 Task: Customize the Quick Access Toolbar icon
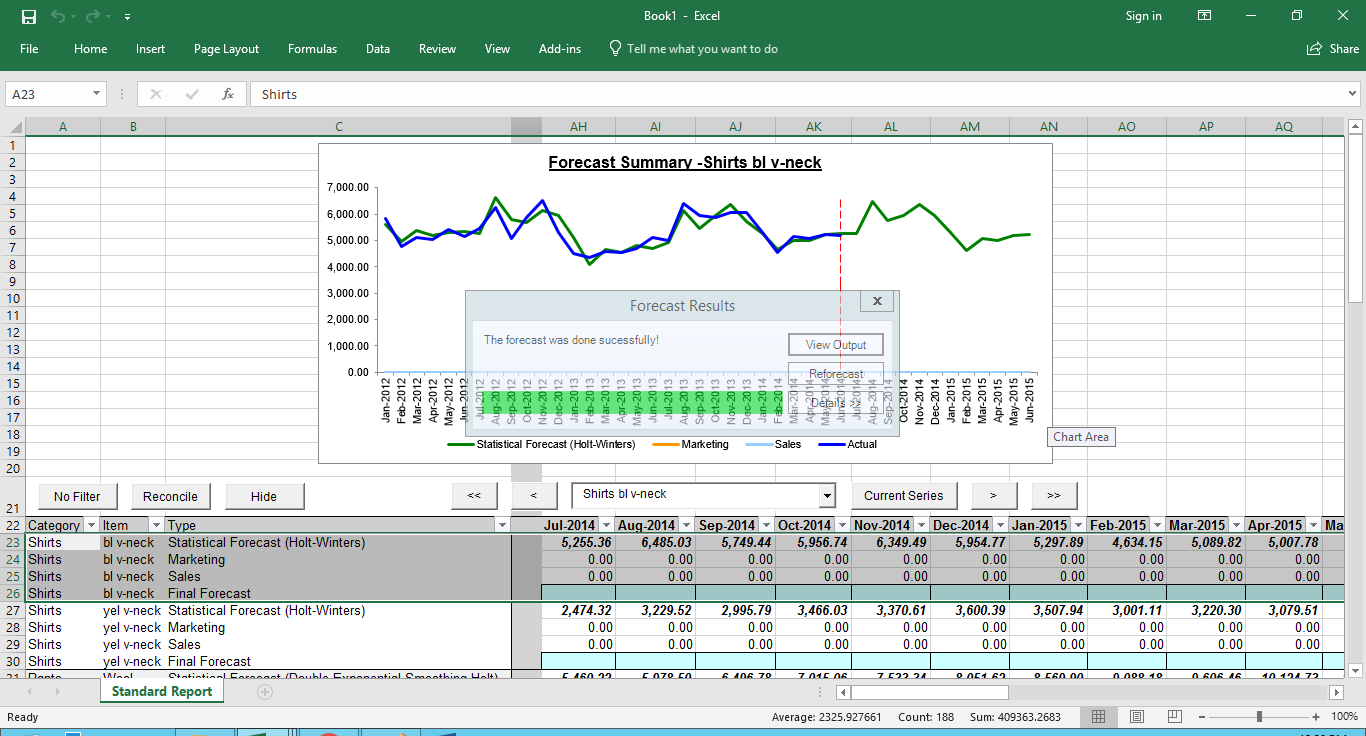(126, 16)
